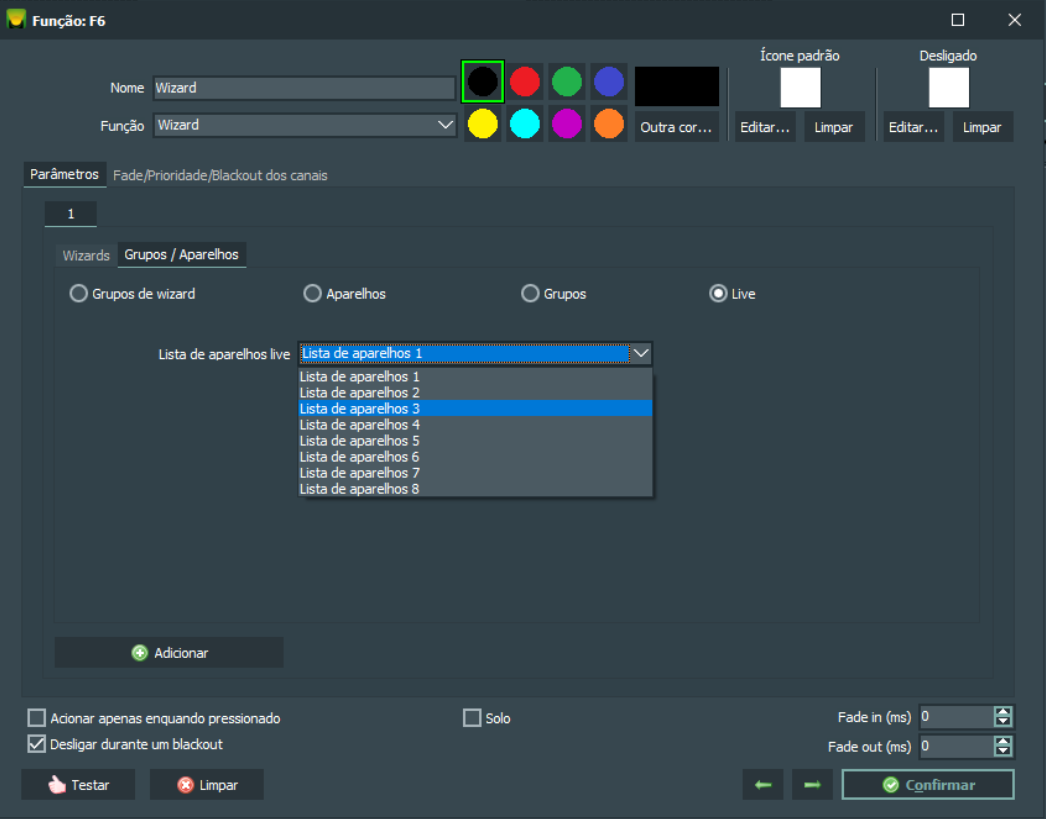Screen dimensions: 1046x819
Task: Click the Ícone padrão white thumbnail
Action: pos(800,87)
